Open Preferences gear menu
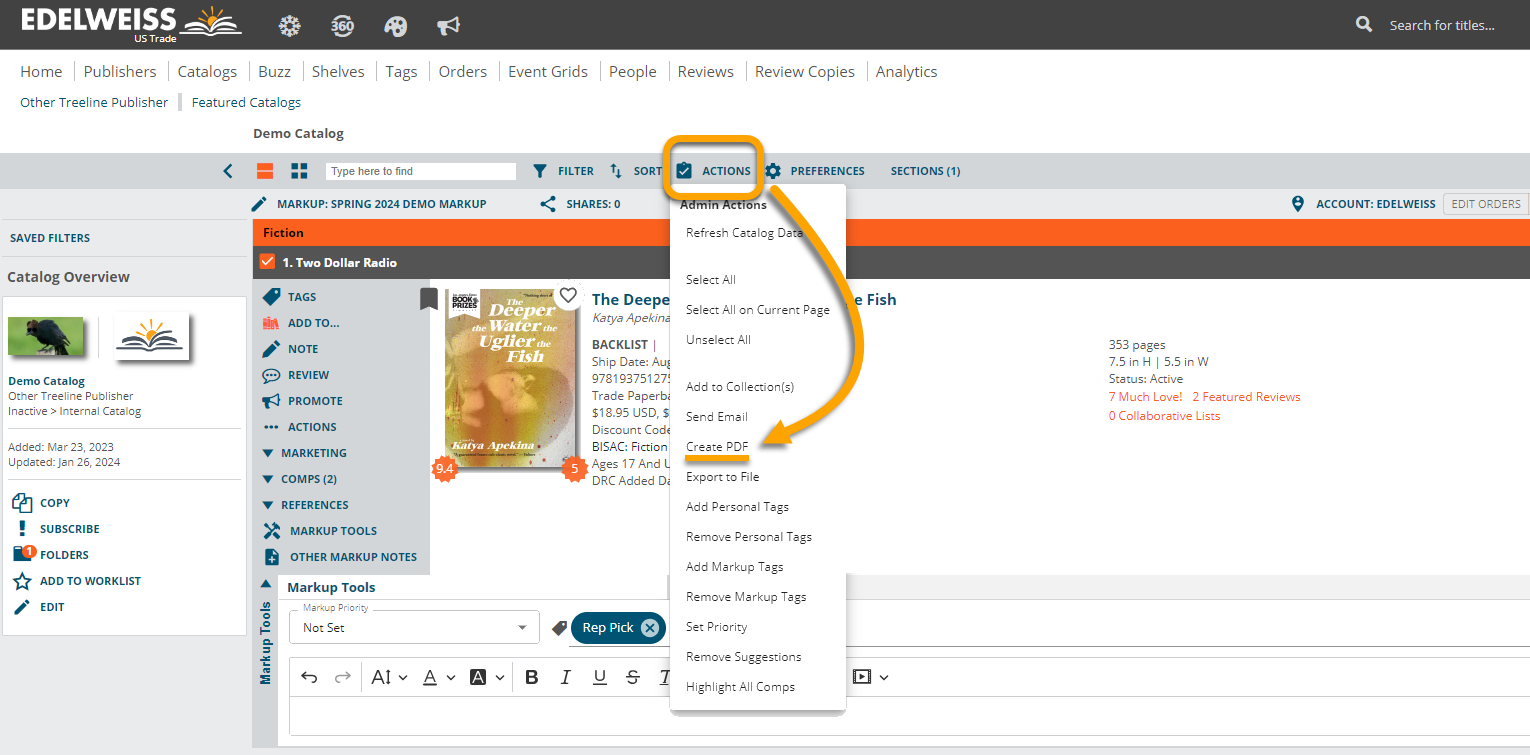The width and height of the screenshot is (1530, 755). point(815,171)
